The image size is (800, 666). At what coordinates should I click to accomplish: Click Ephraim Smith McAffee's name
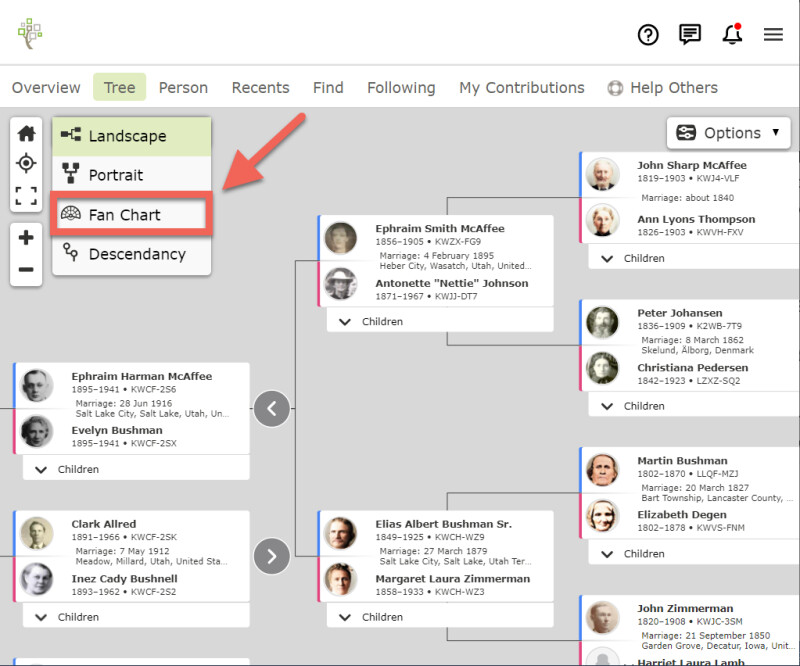coord(439,229)
